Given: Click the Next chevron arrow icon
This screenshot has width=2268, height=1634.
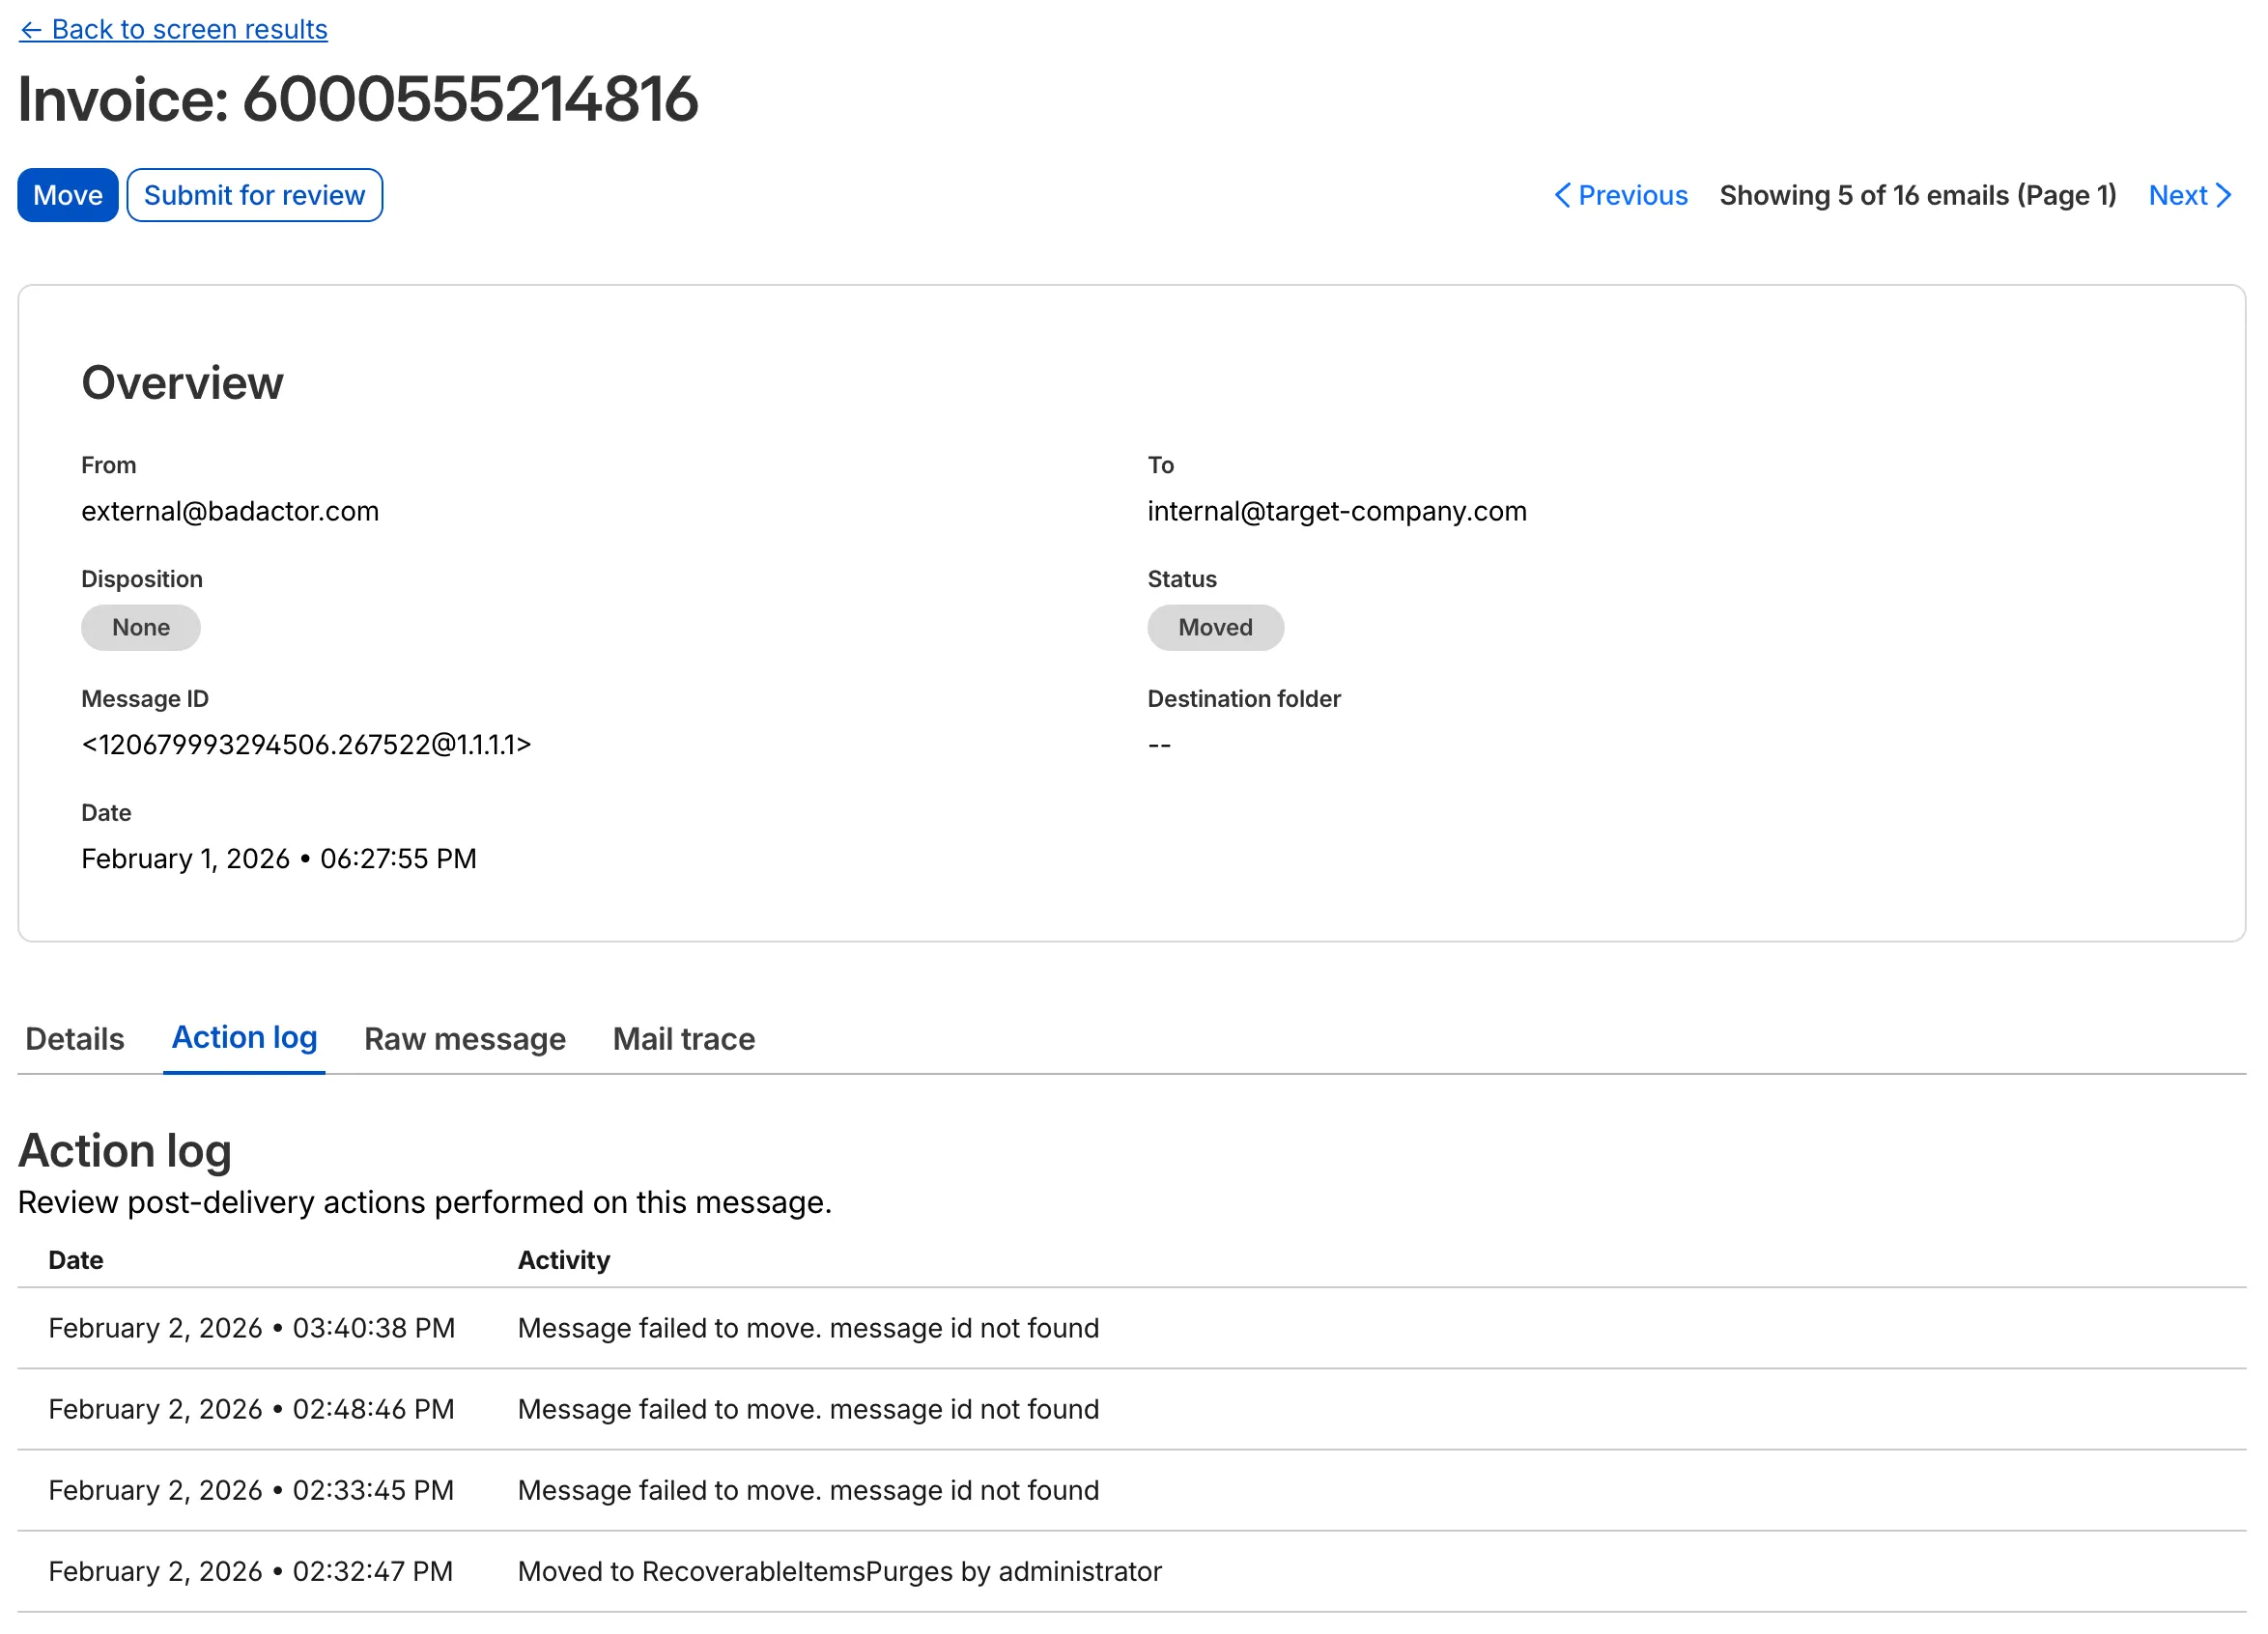Looking at the screenshot, I should point(2223,195).
